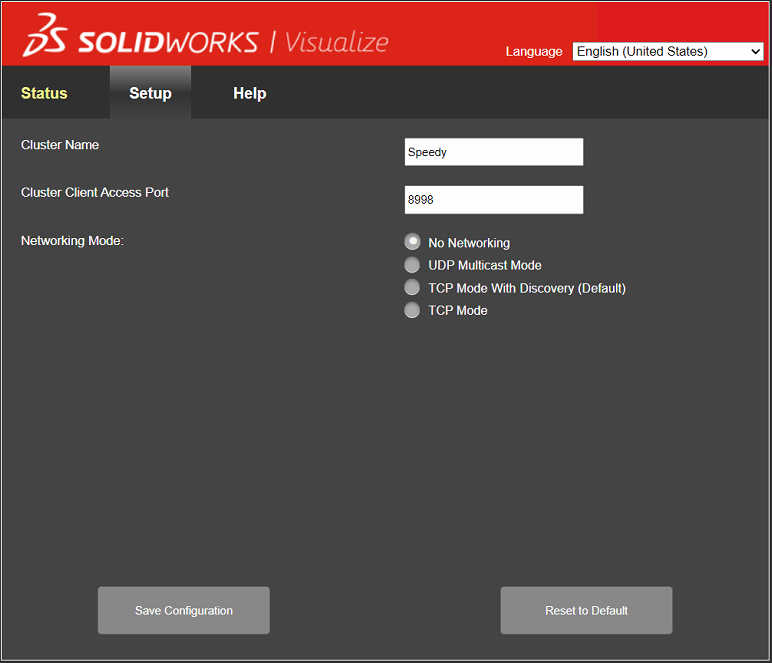772x663 pixels.
Task: Click the port field showing 8998
Action: point(493,200)
